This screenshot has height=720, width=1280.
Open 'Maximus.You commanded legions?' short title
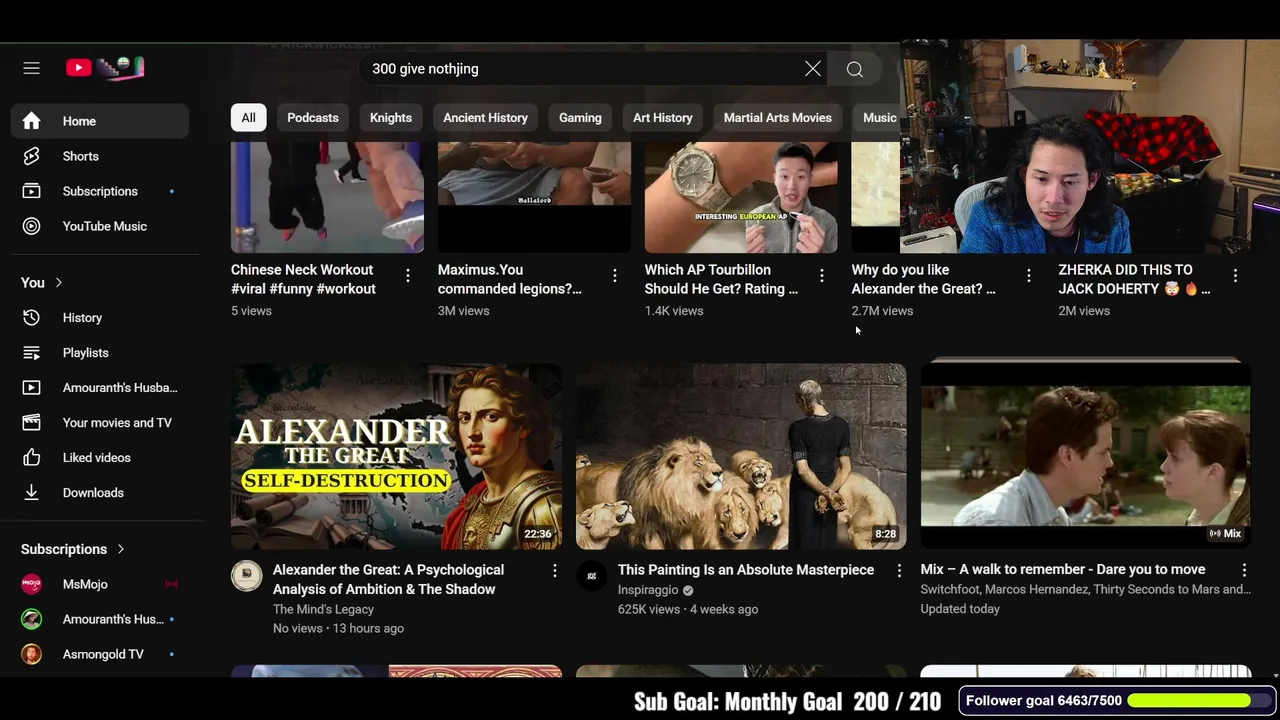[x=510, y=279]
